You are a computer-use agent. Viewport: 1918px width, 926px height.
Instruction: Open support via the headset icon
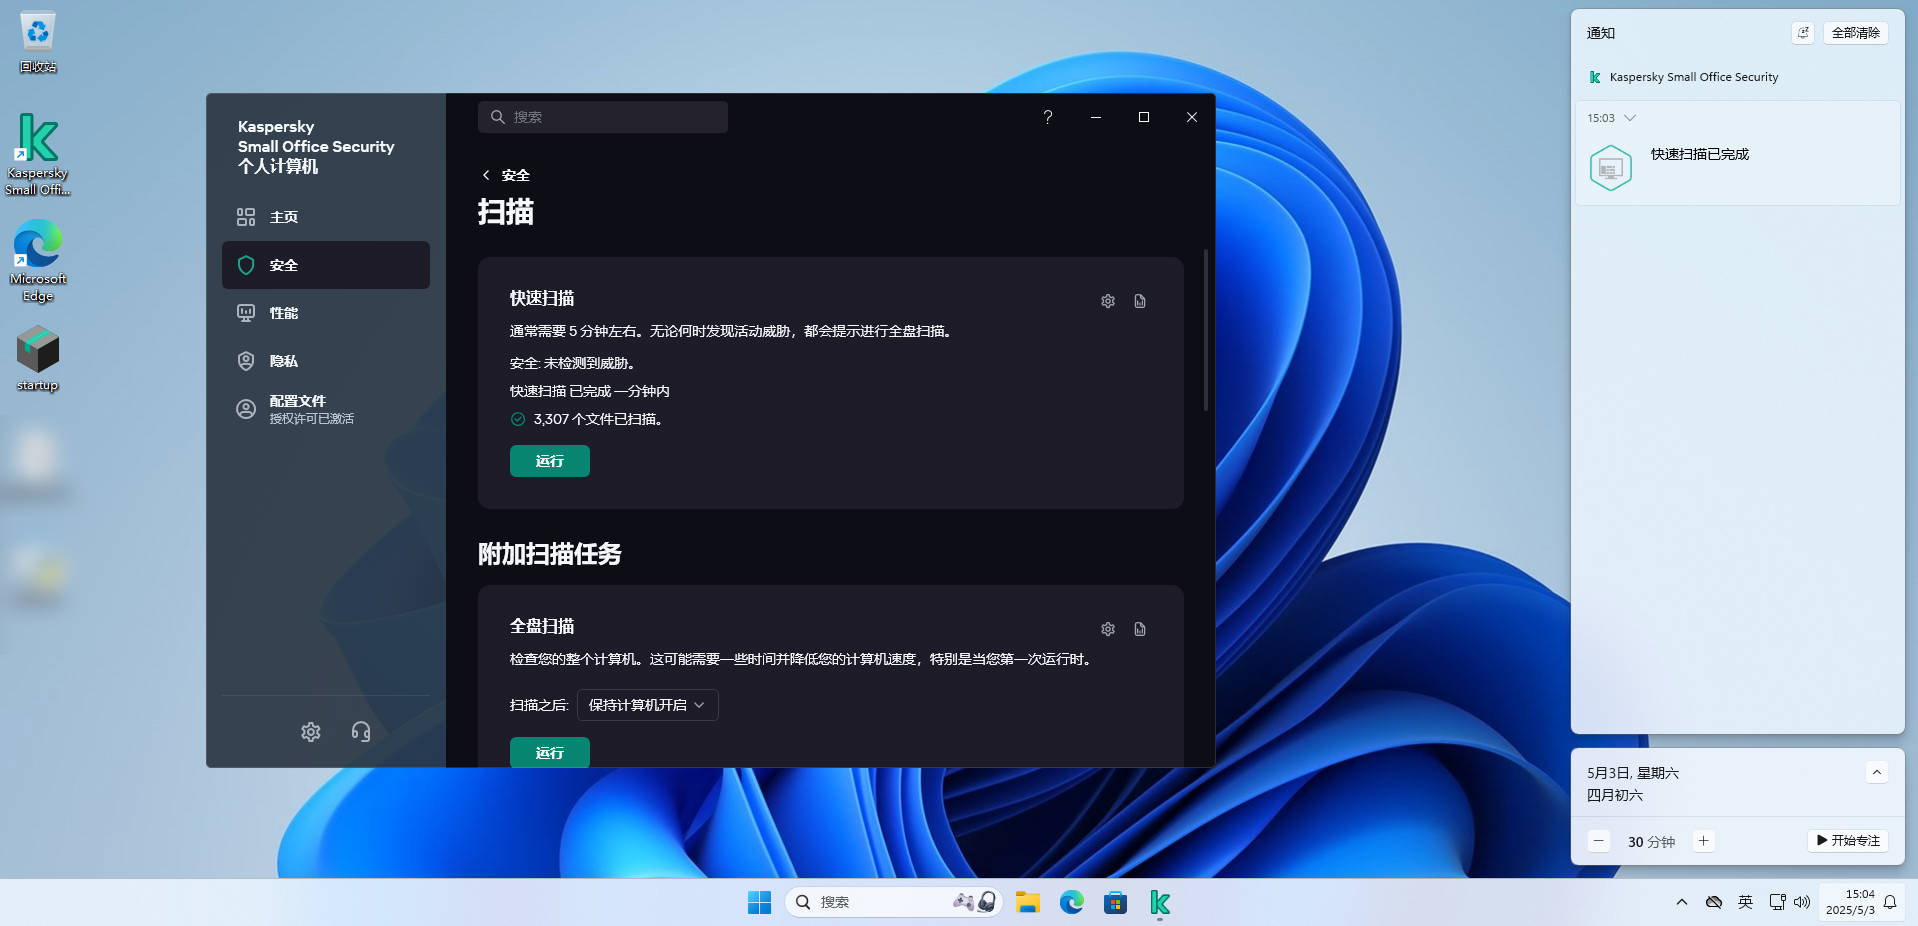pyautogui.click(x=361, y=732)
